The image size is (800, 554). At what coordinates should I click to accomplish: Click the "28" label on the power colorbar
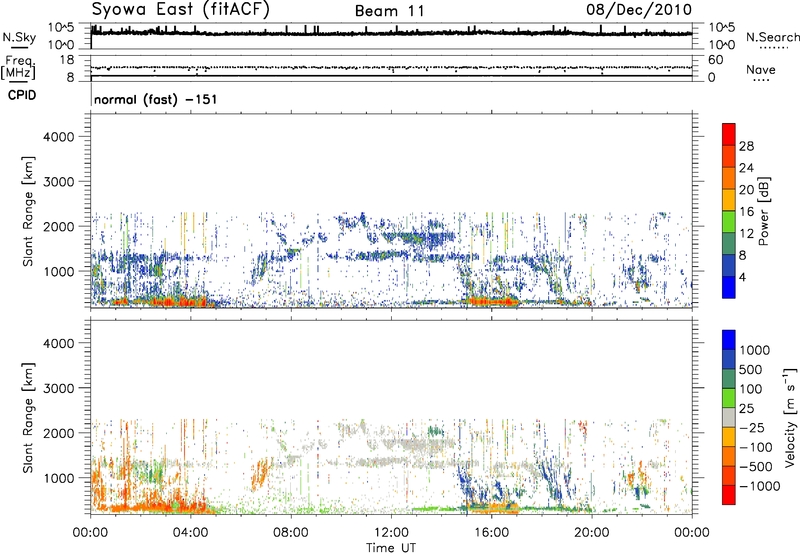746,146
